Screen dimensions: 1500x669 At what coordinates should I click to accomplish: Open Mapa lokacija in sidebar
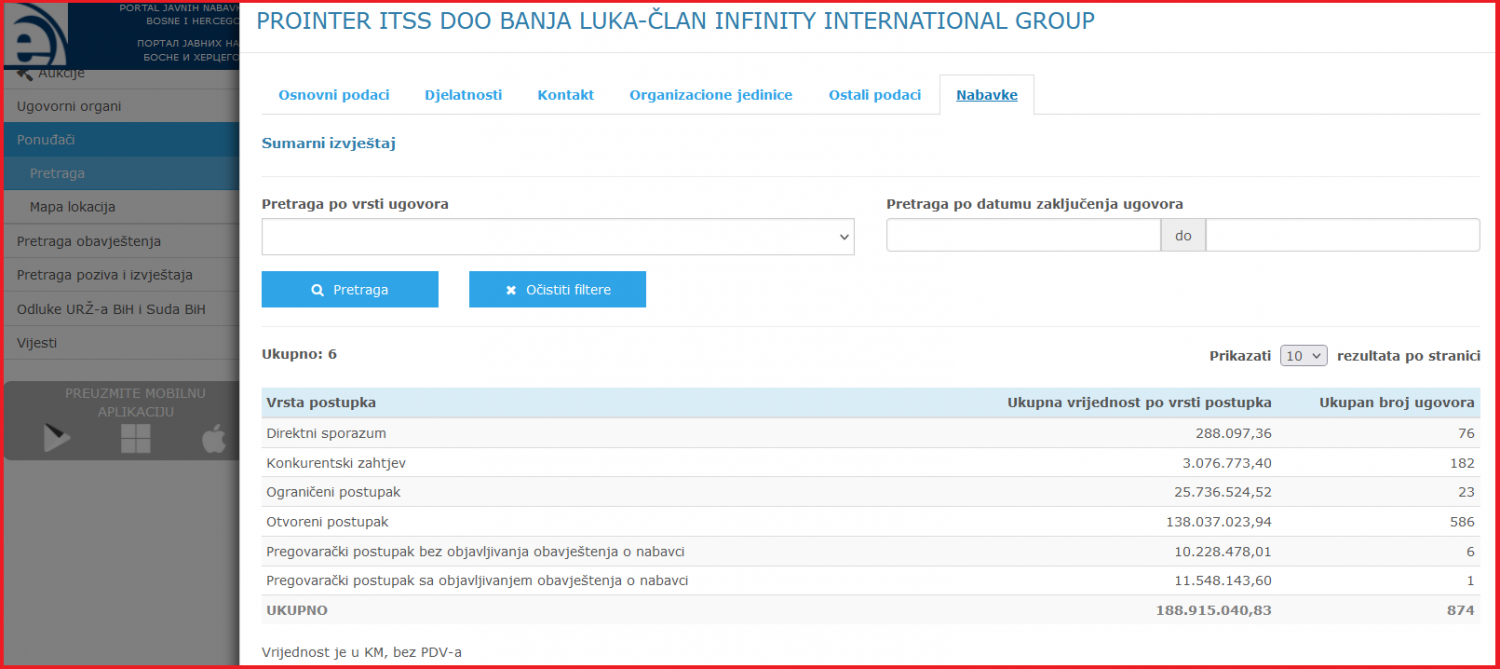(122, 207)
